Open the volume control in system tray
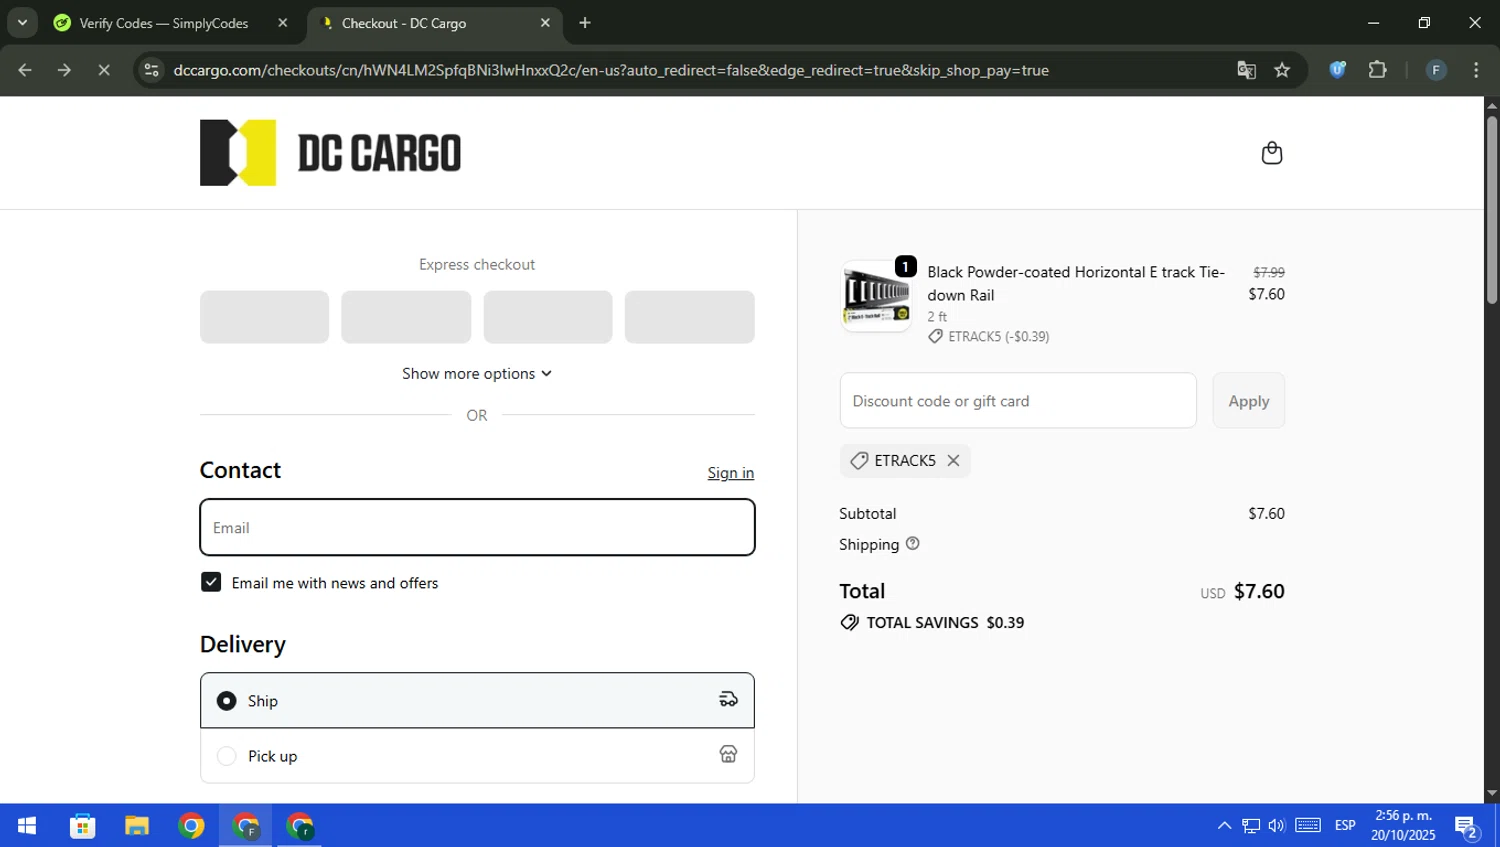 pos(1277,826)
